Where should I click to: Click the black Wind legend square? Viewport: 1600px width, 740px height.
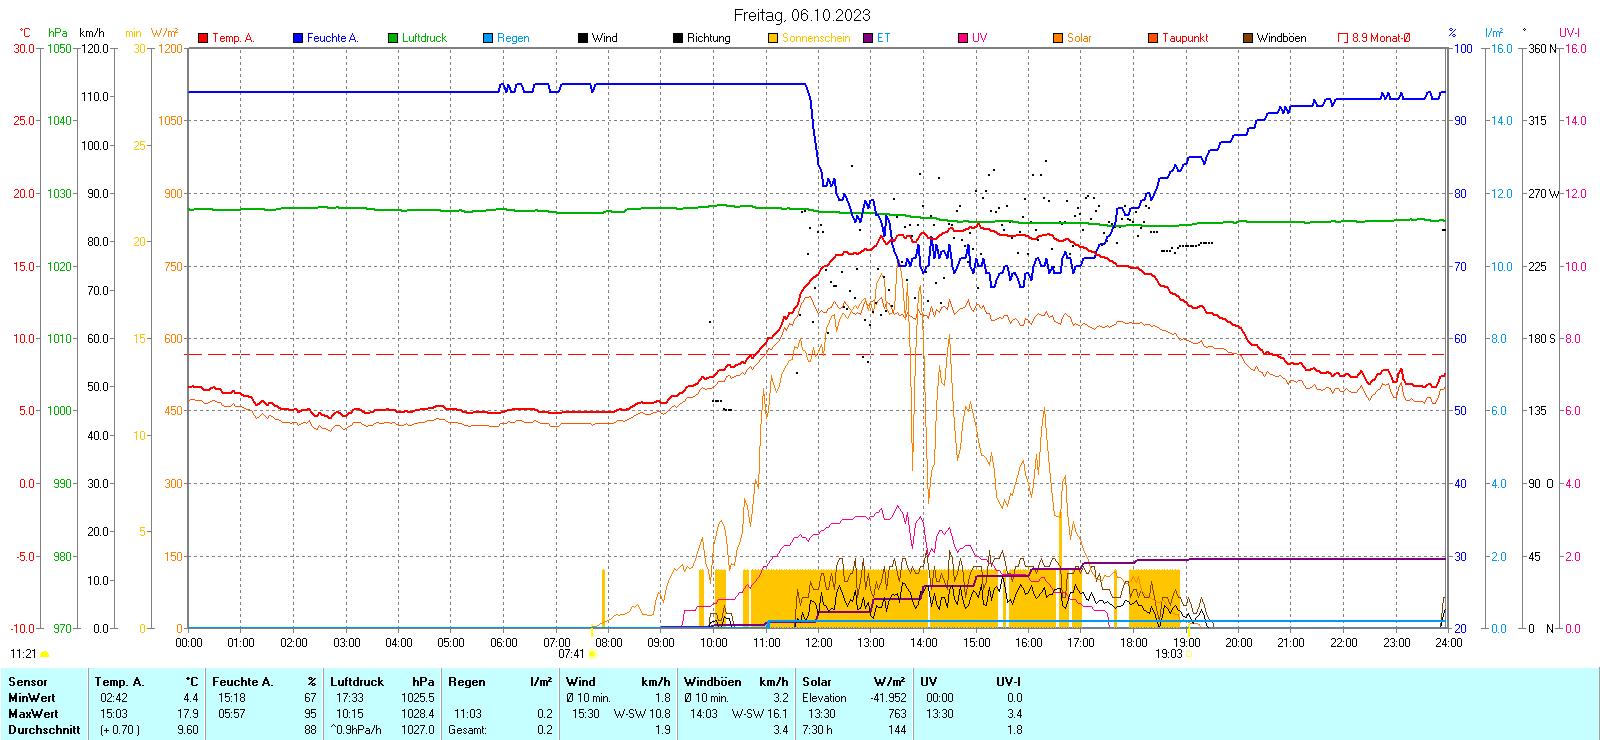pos(583,38)
